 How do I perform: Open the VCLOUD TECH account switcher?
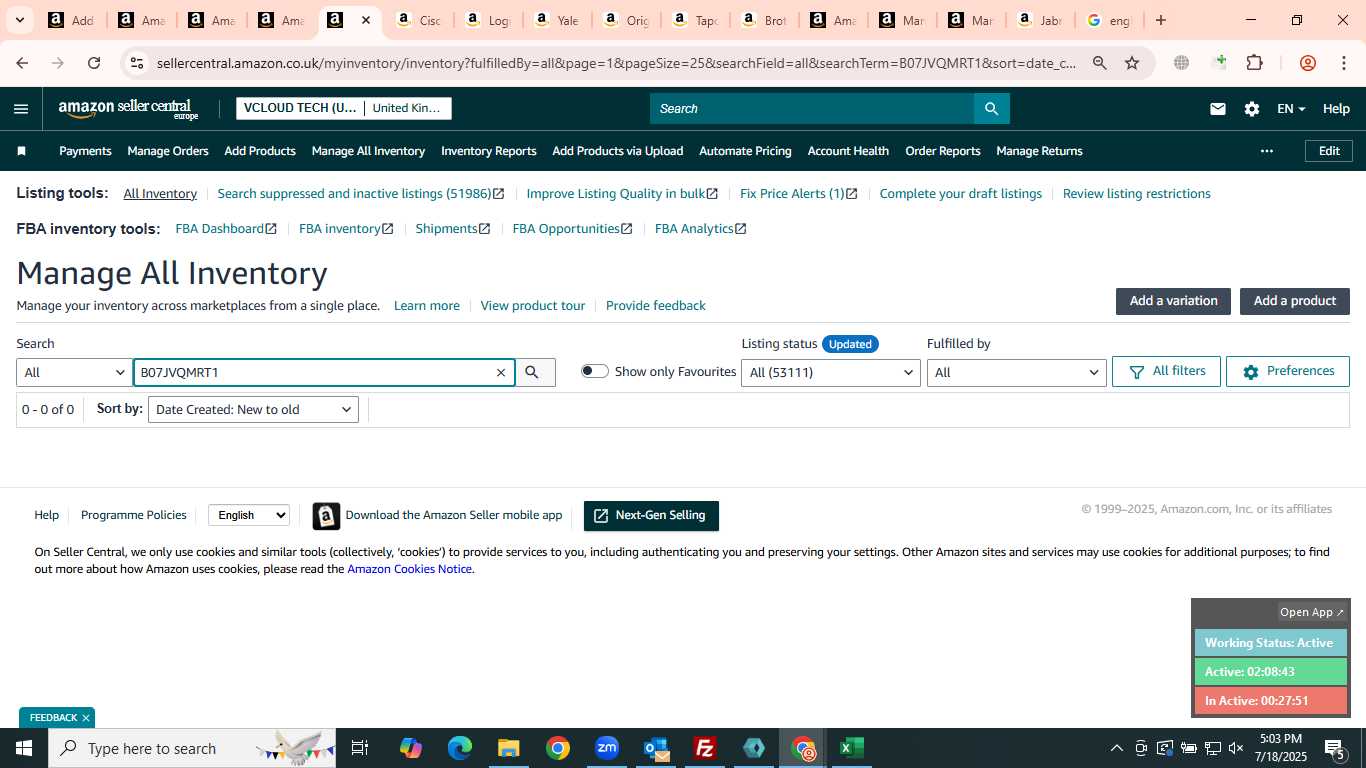coord(344,108)
